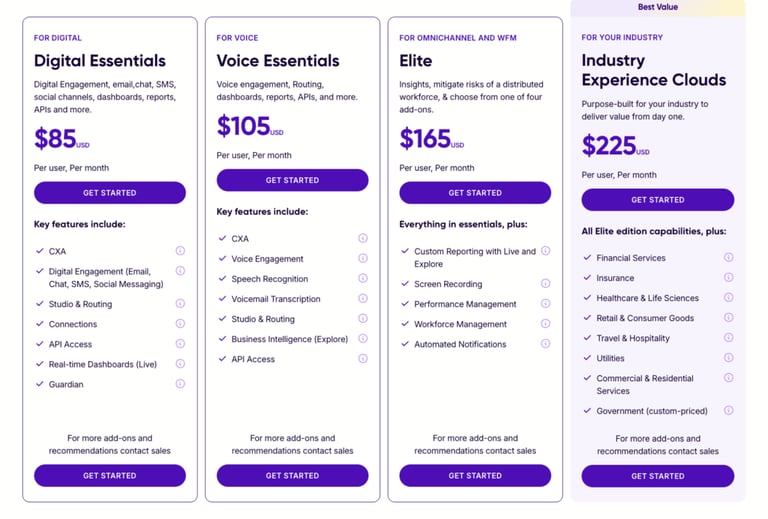Image resolution: width=768 pixels, height=519 pixels.
Task: Open info icon beside Speech Recognition
Action: (x=363, y=278)
